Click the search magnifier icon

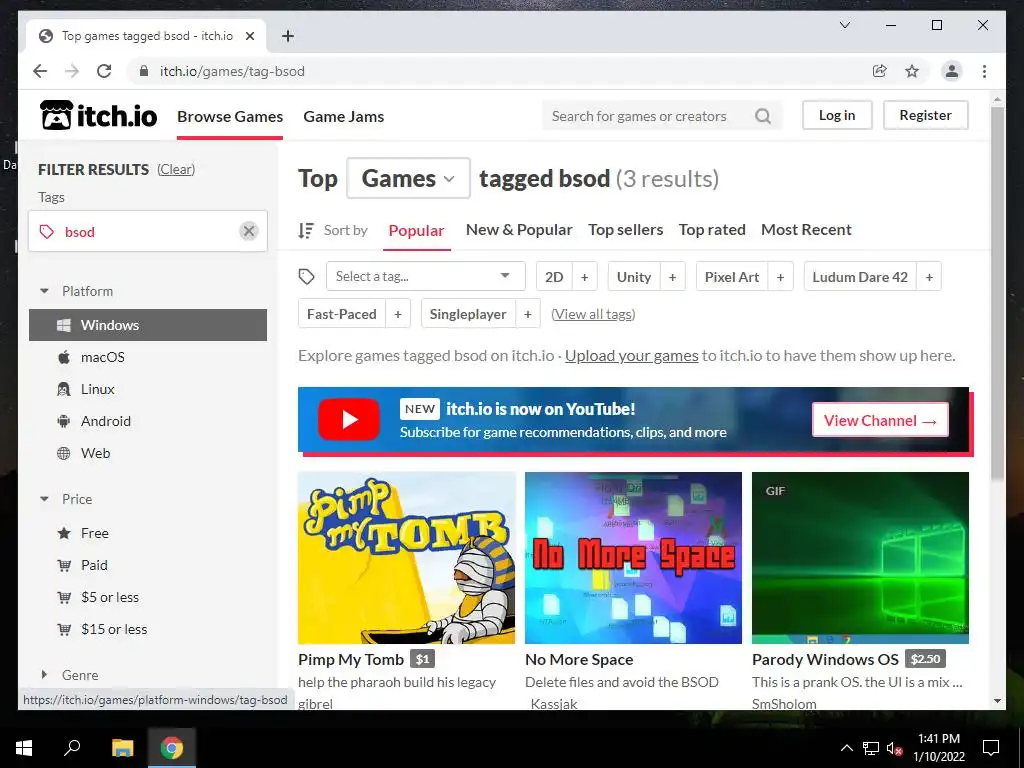763,116
